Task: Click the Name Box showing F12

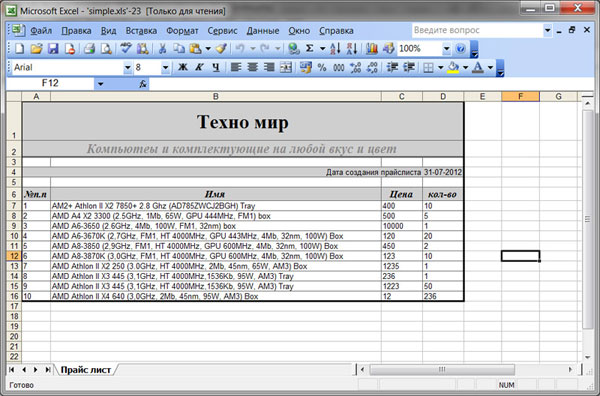Action: pyautogui.click(x=50, y=83)
